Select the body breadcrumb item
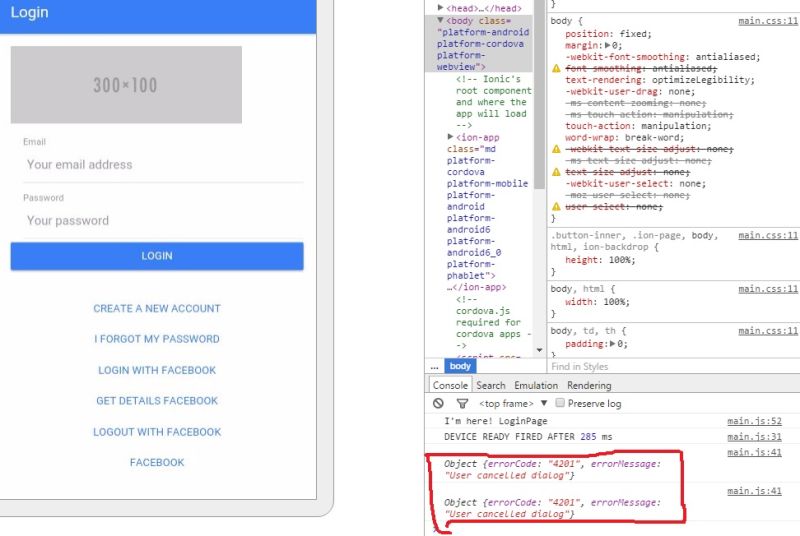This screenshot has height=536, width=800. (460, 366)
